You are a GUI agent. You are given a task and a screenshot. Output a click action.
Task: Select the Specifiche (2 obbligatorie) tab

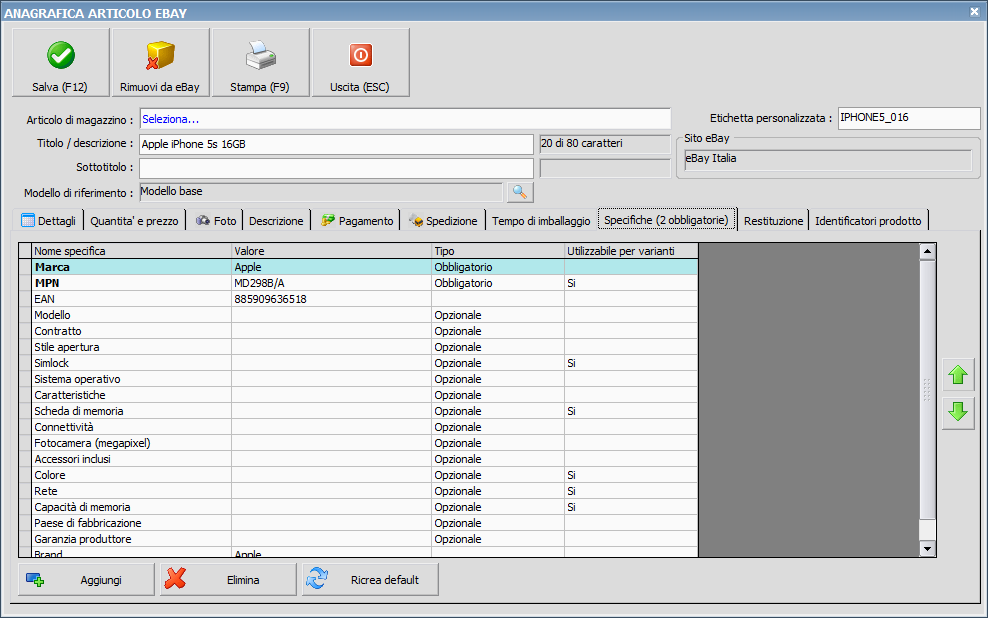coord(667,219)
